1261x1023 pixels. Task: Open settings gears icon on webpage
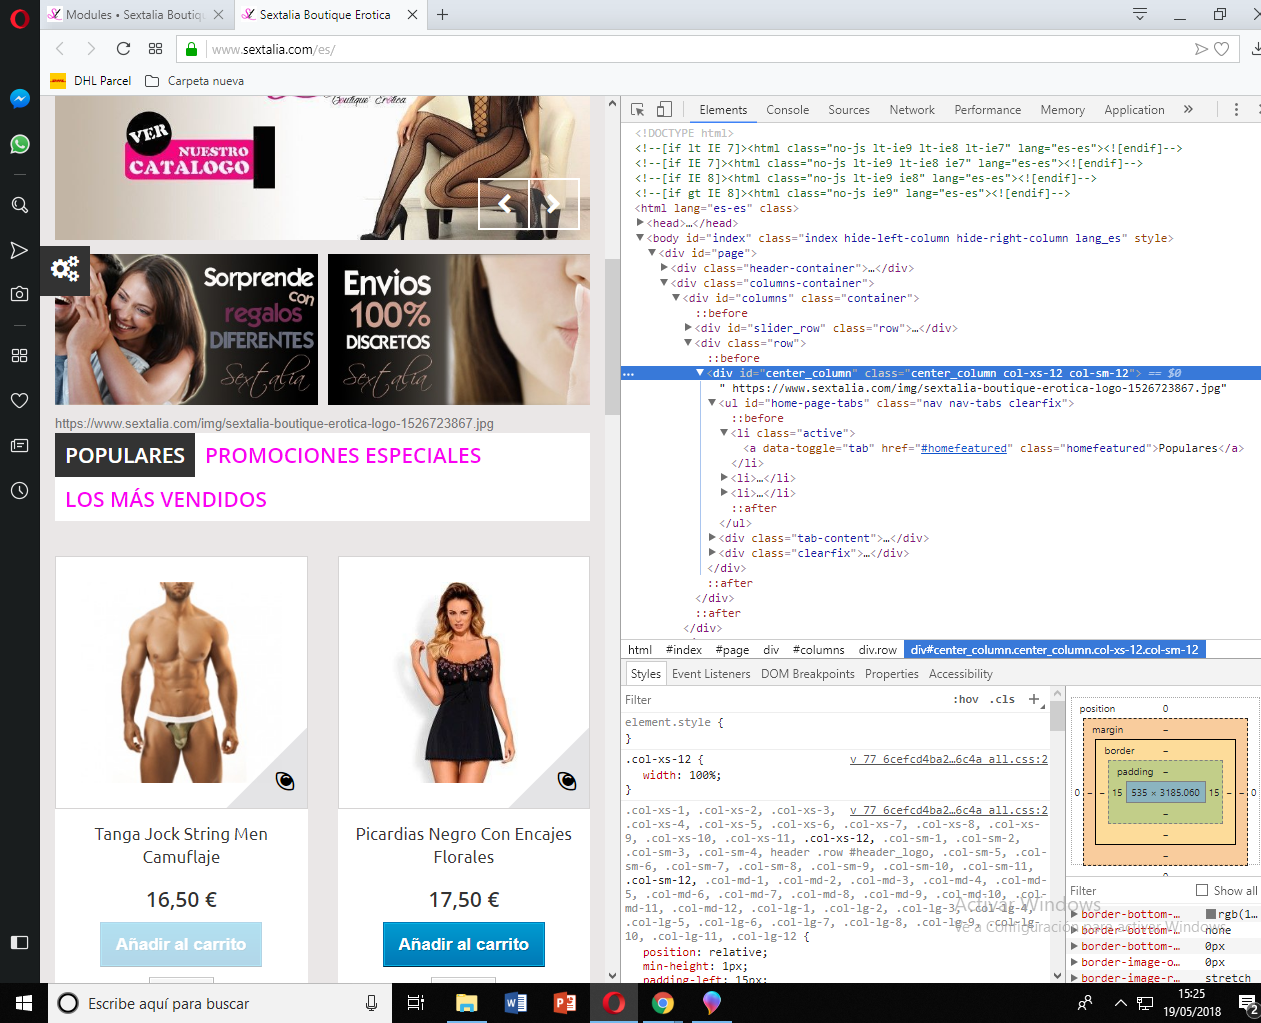[65, 269]
